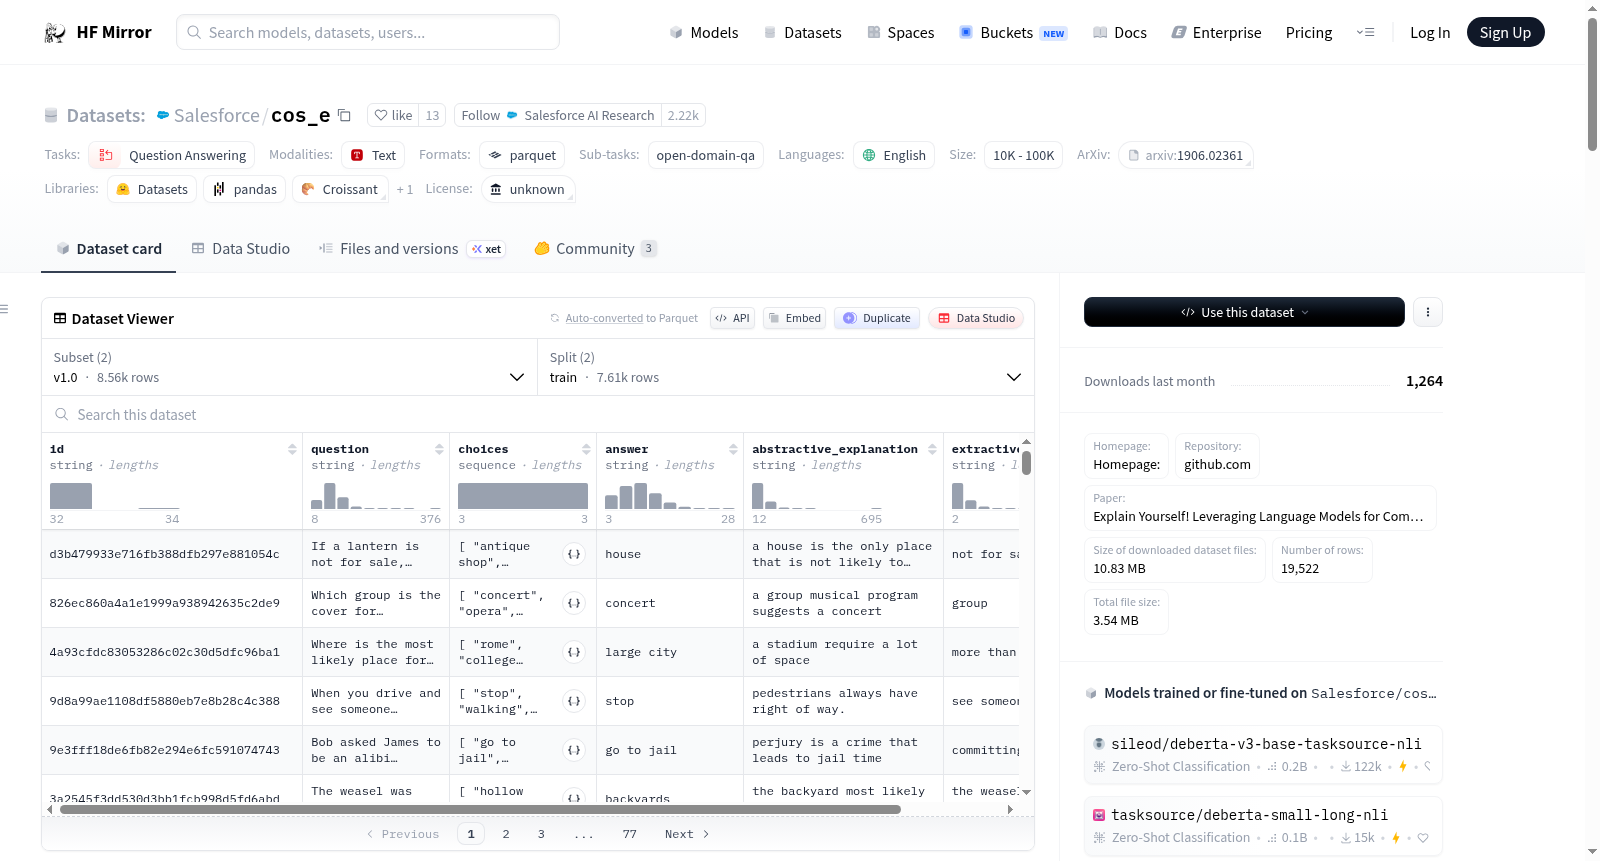Open Datasets in the top navigation
1600x861 pixels.
click(803, 33)
